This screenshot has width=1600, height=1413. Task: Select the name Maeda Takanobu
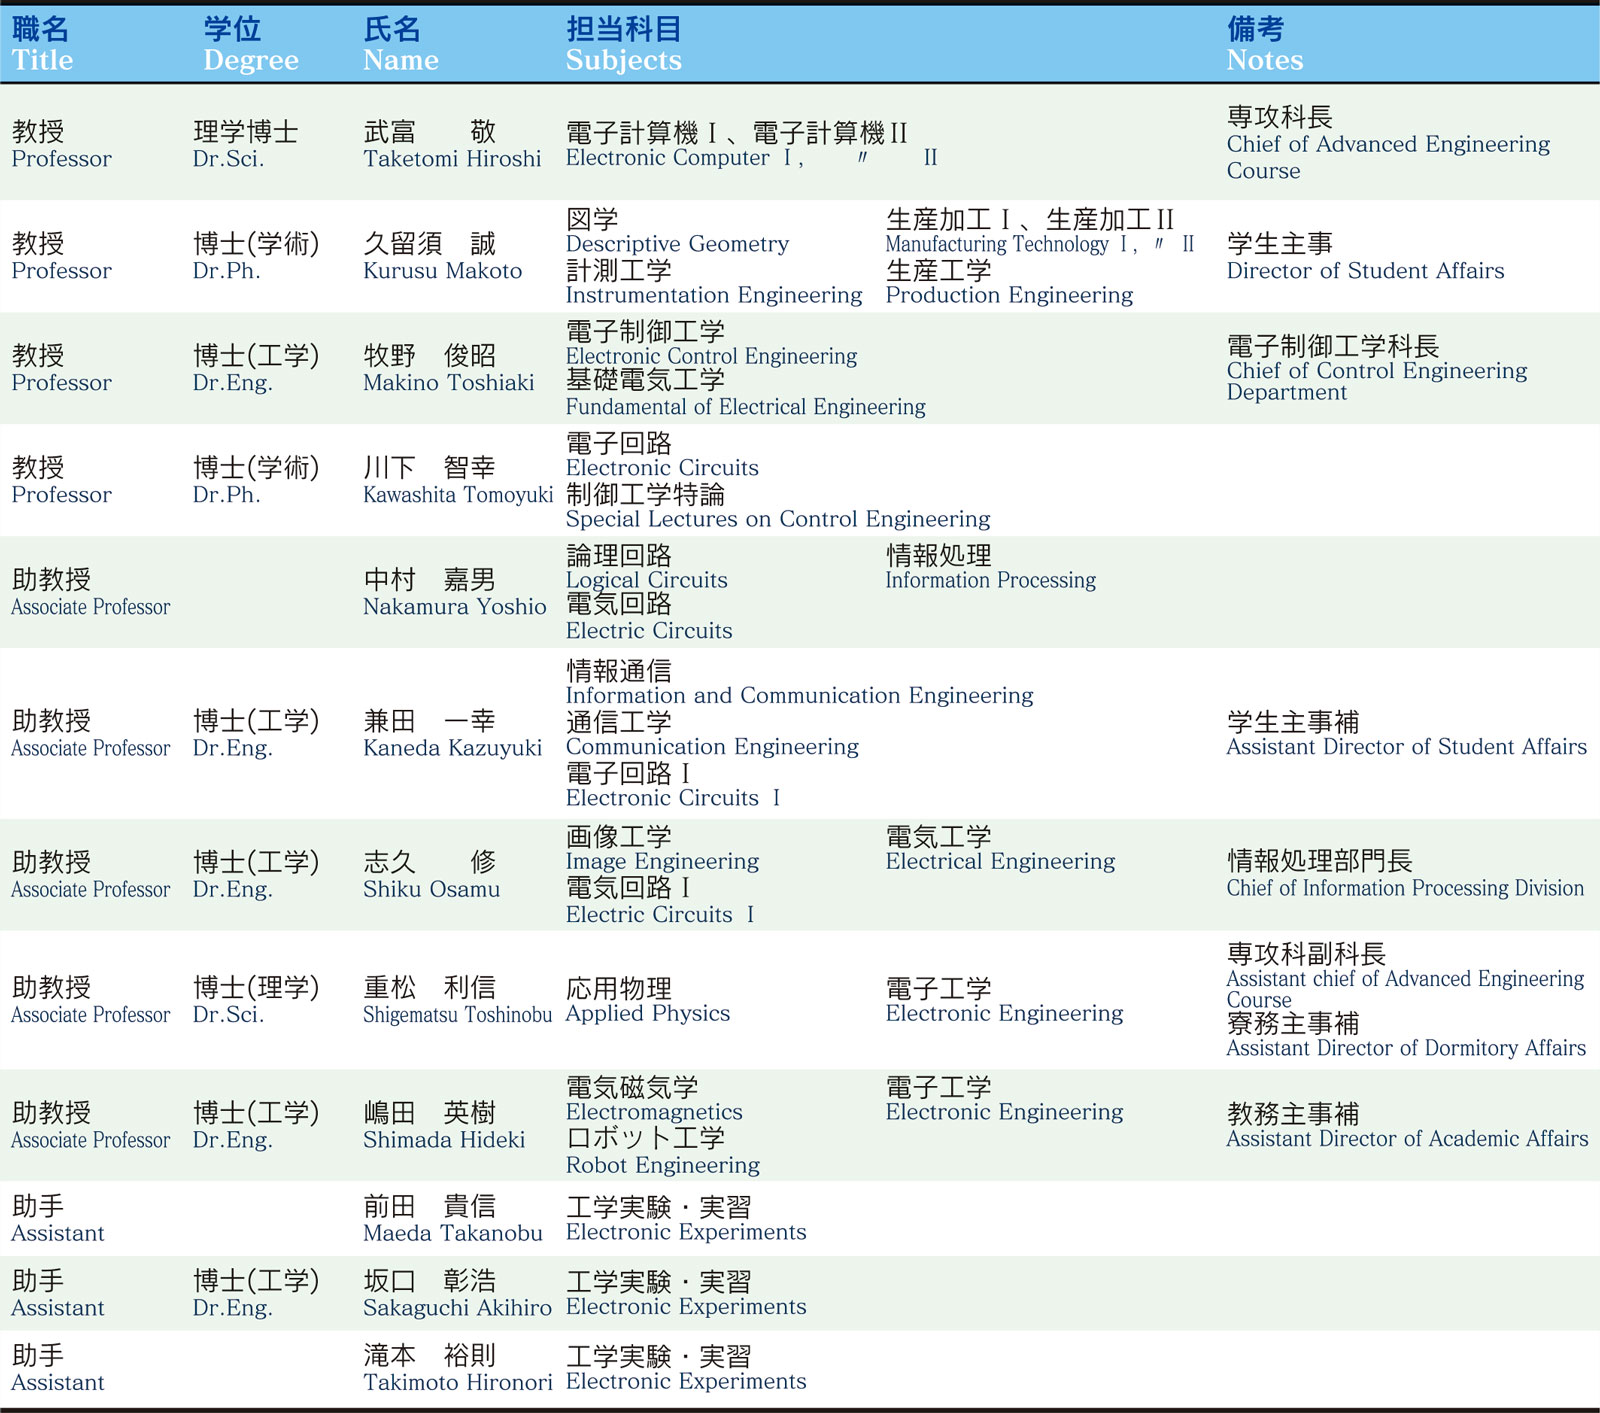click(452, 1234)
